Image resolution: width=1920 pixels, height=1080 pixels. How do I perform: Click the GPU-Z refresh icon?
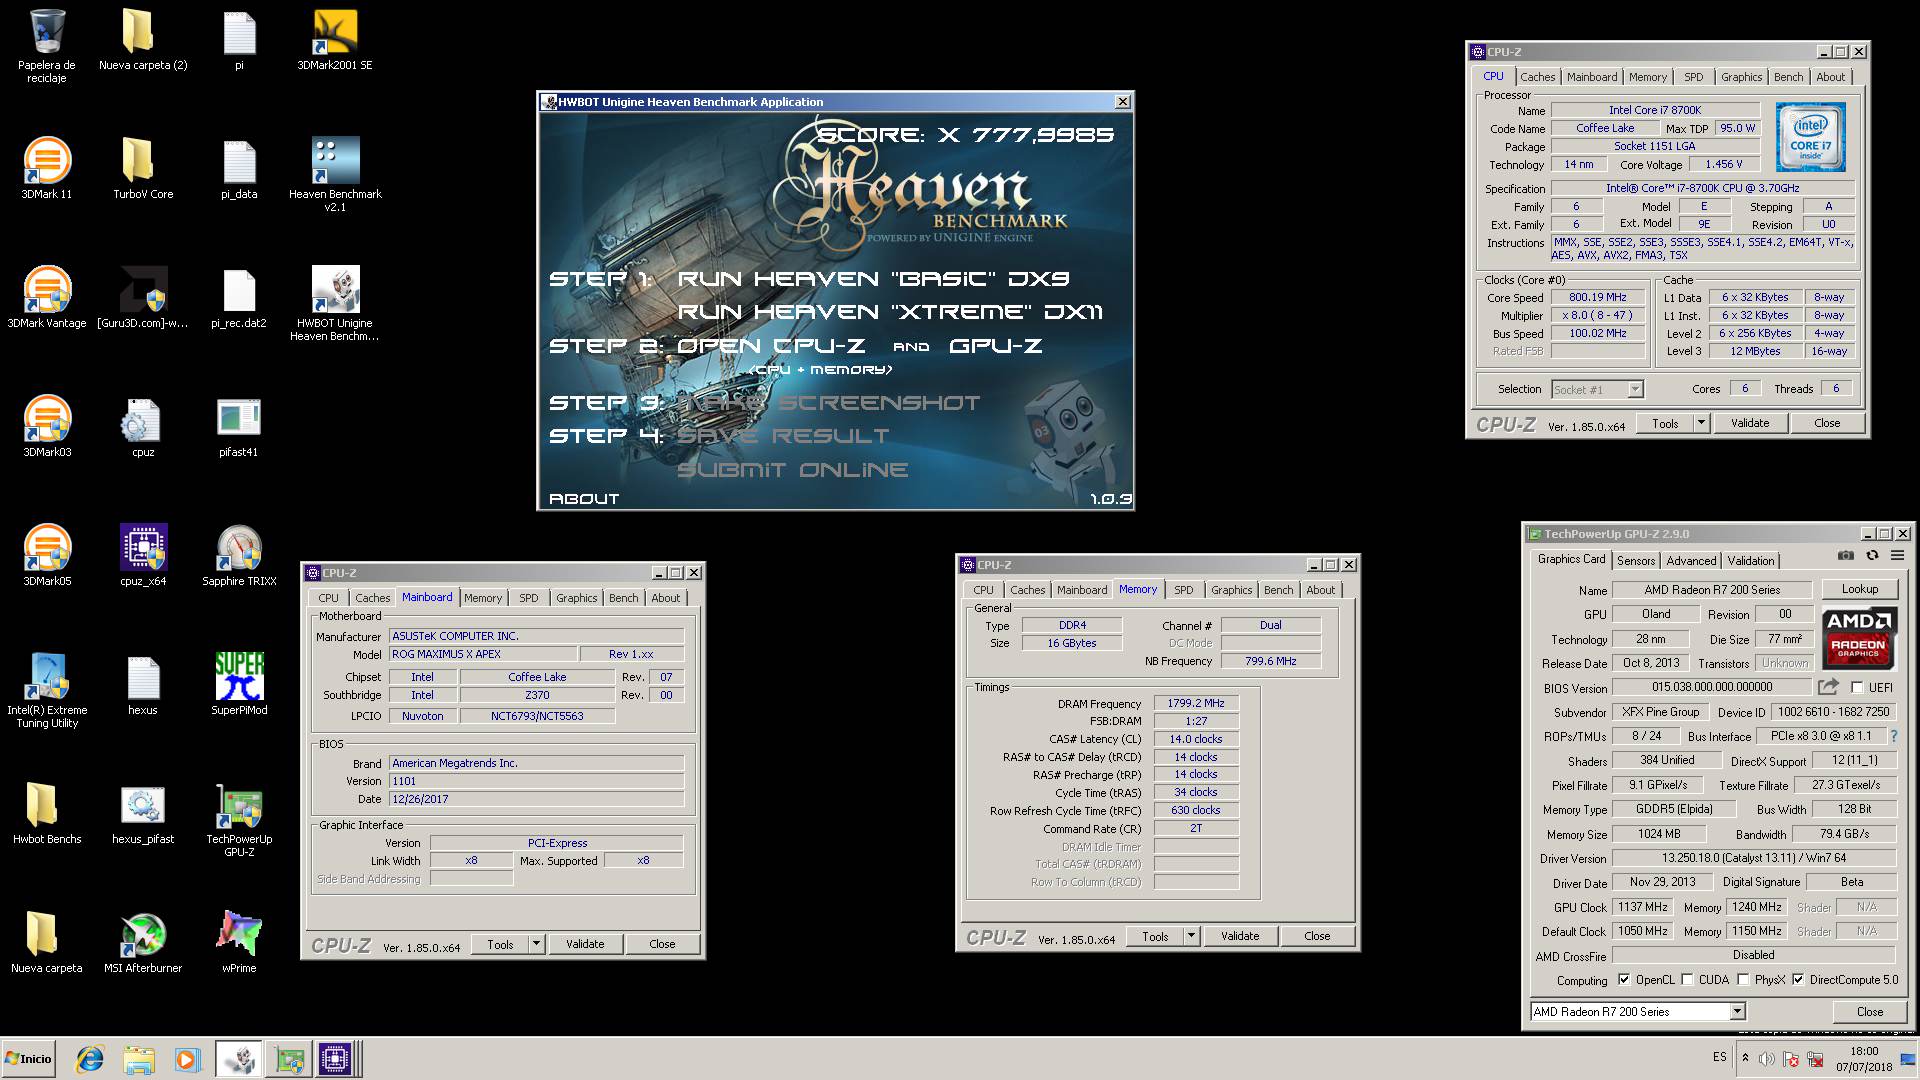coord(1872,555)
